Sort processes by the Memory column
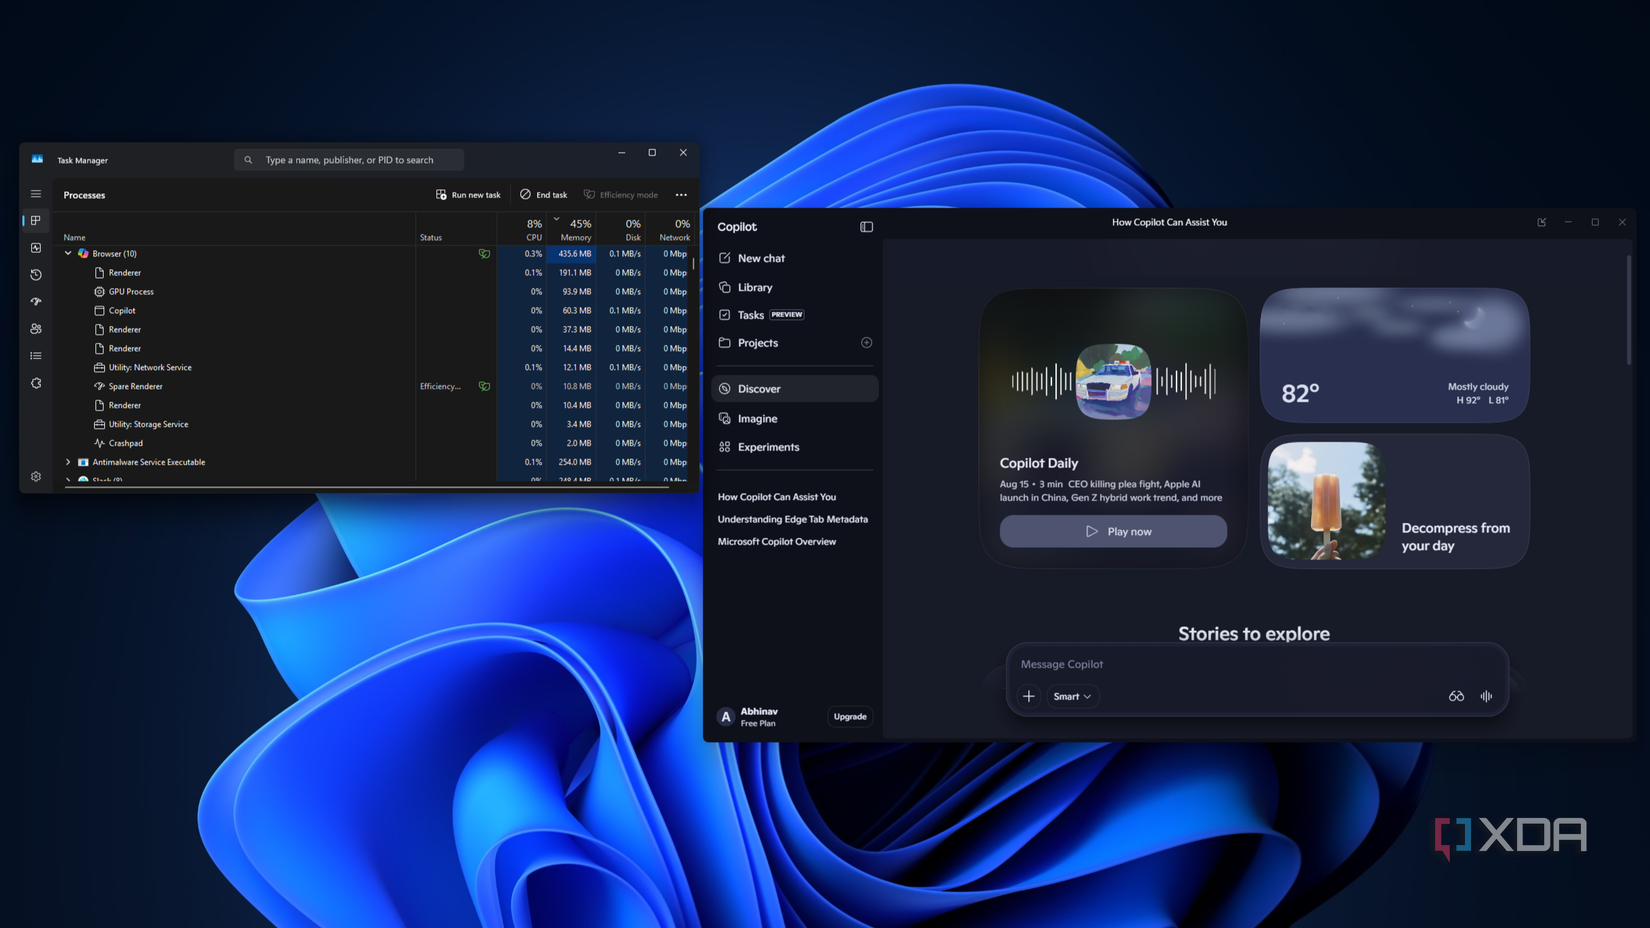 point(571,229)
